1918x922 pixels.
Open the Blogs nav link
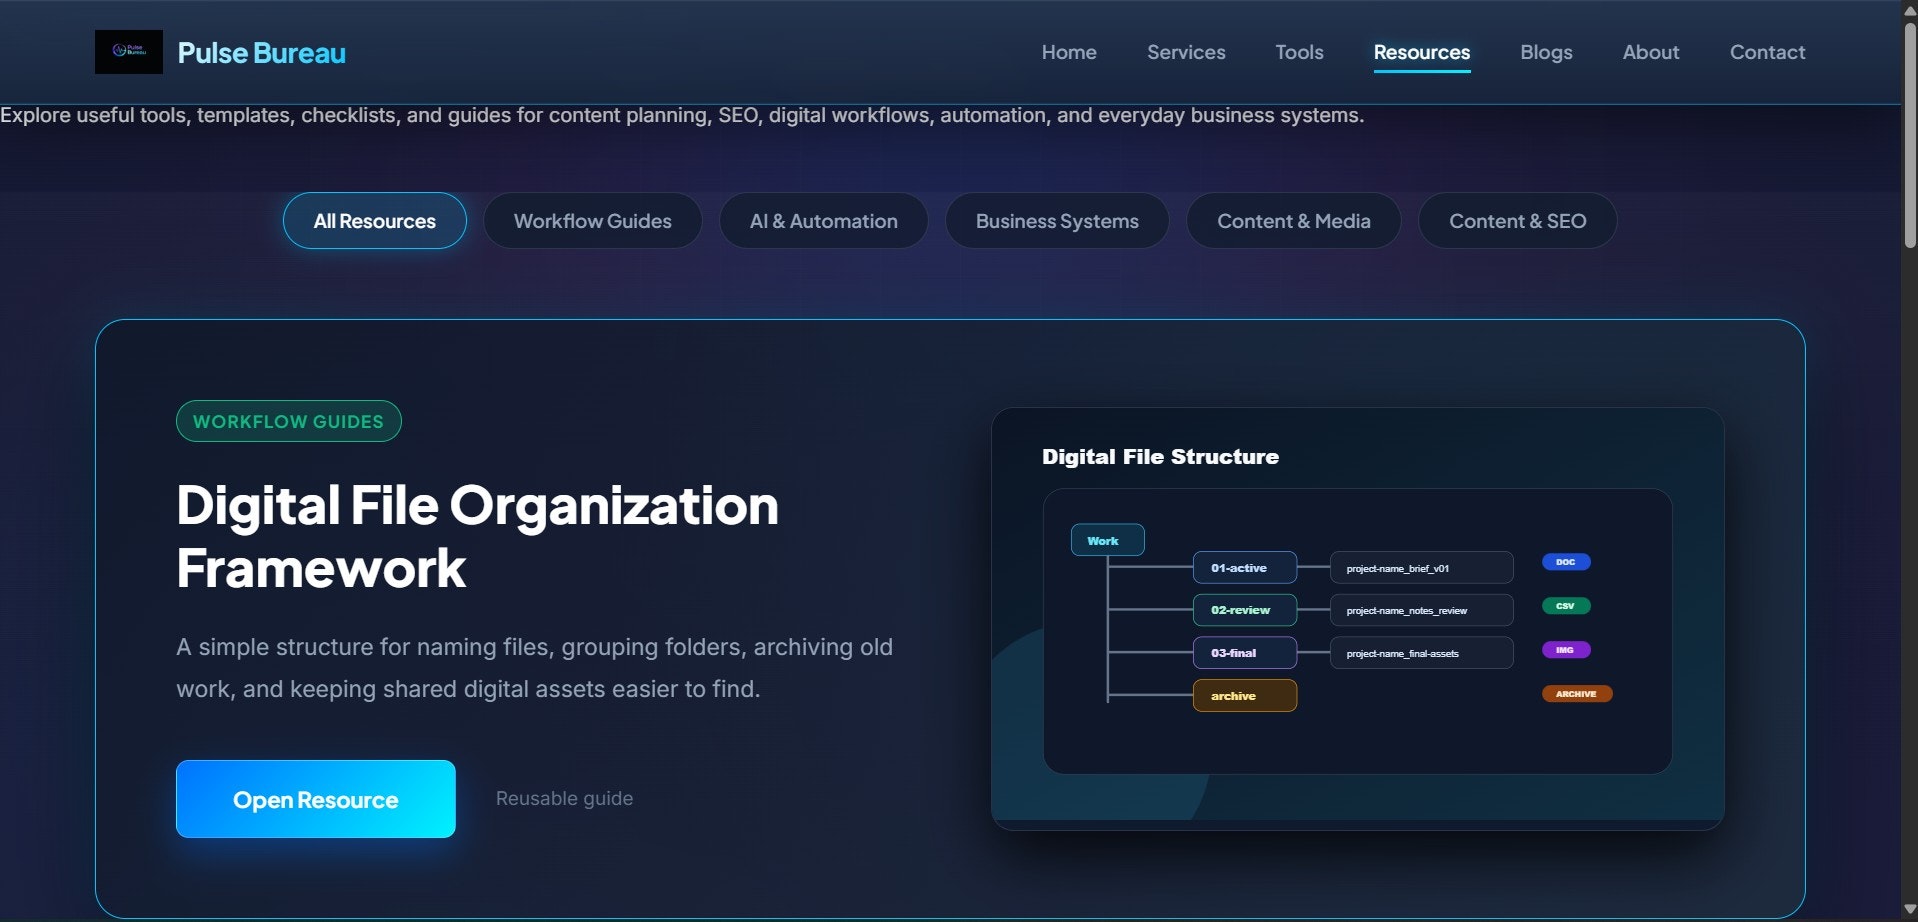pyautogui.click(x=1546, y=52)
